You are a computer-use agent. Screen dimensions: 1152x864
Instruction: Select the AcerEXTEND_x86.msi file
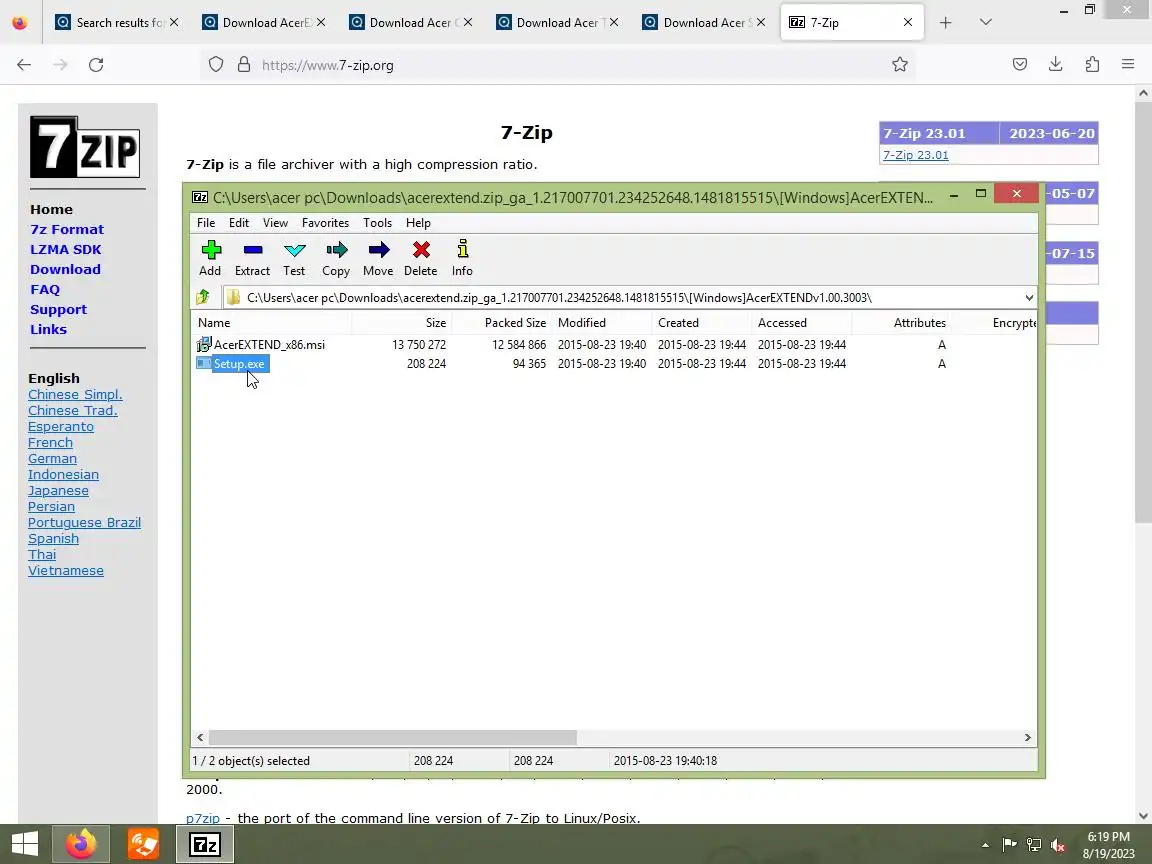click(x=269, y=345)
